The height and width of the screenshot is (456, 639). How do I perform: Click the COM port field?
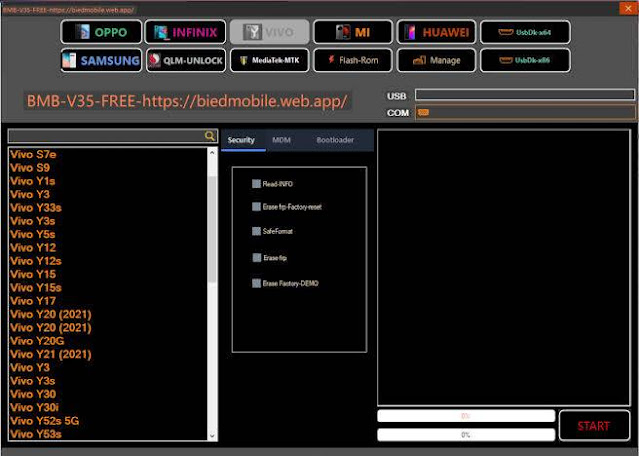[x=525, y=112]
